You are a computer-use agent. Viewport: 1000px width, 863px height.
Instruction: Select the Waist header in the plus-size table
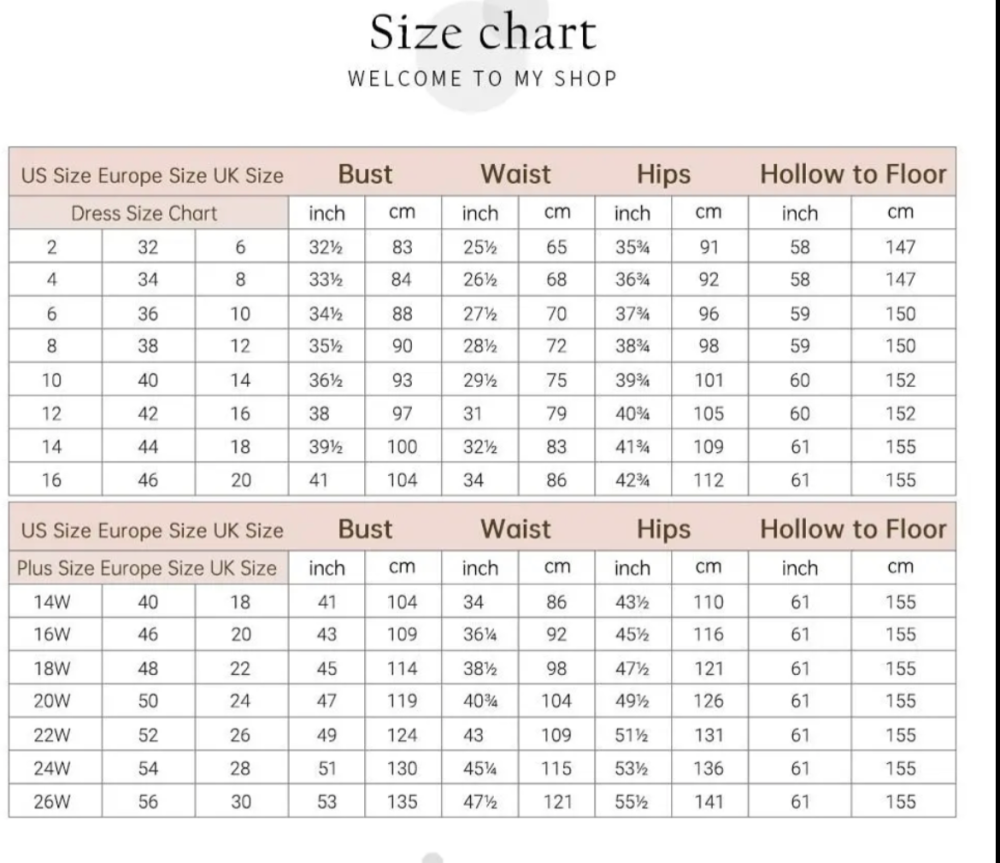(515, 529)
